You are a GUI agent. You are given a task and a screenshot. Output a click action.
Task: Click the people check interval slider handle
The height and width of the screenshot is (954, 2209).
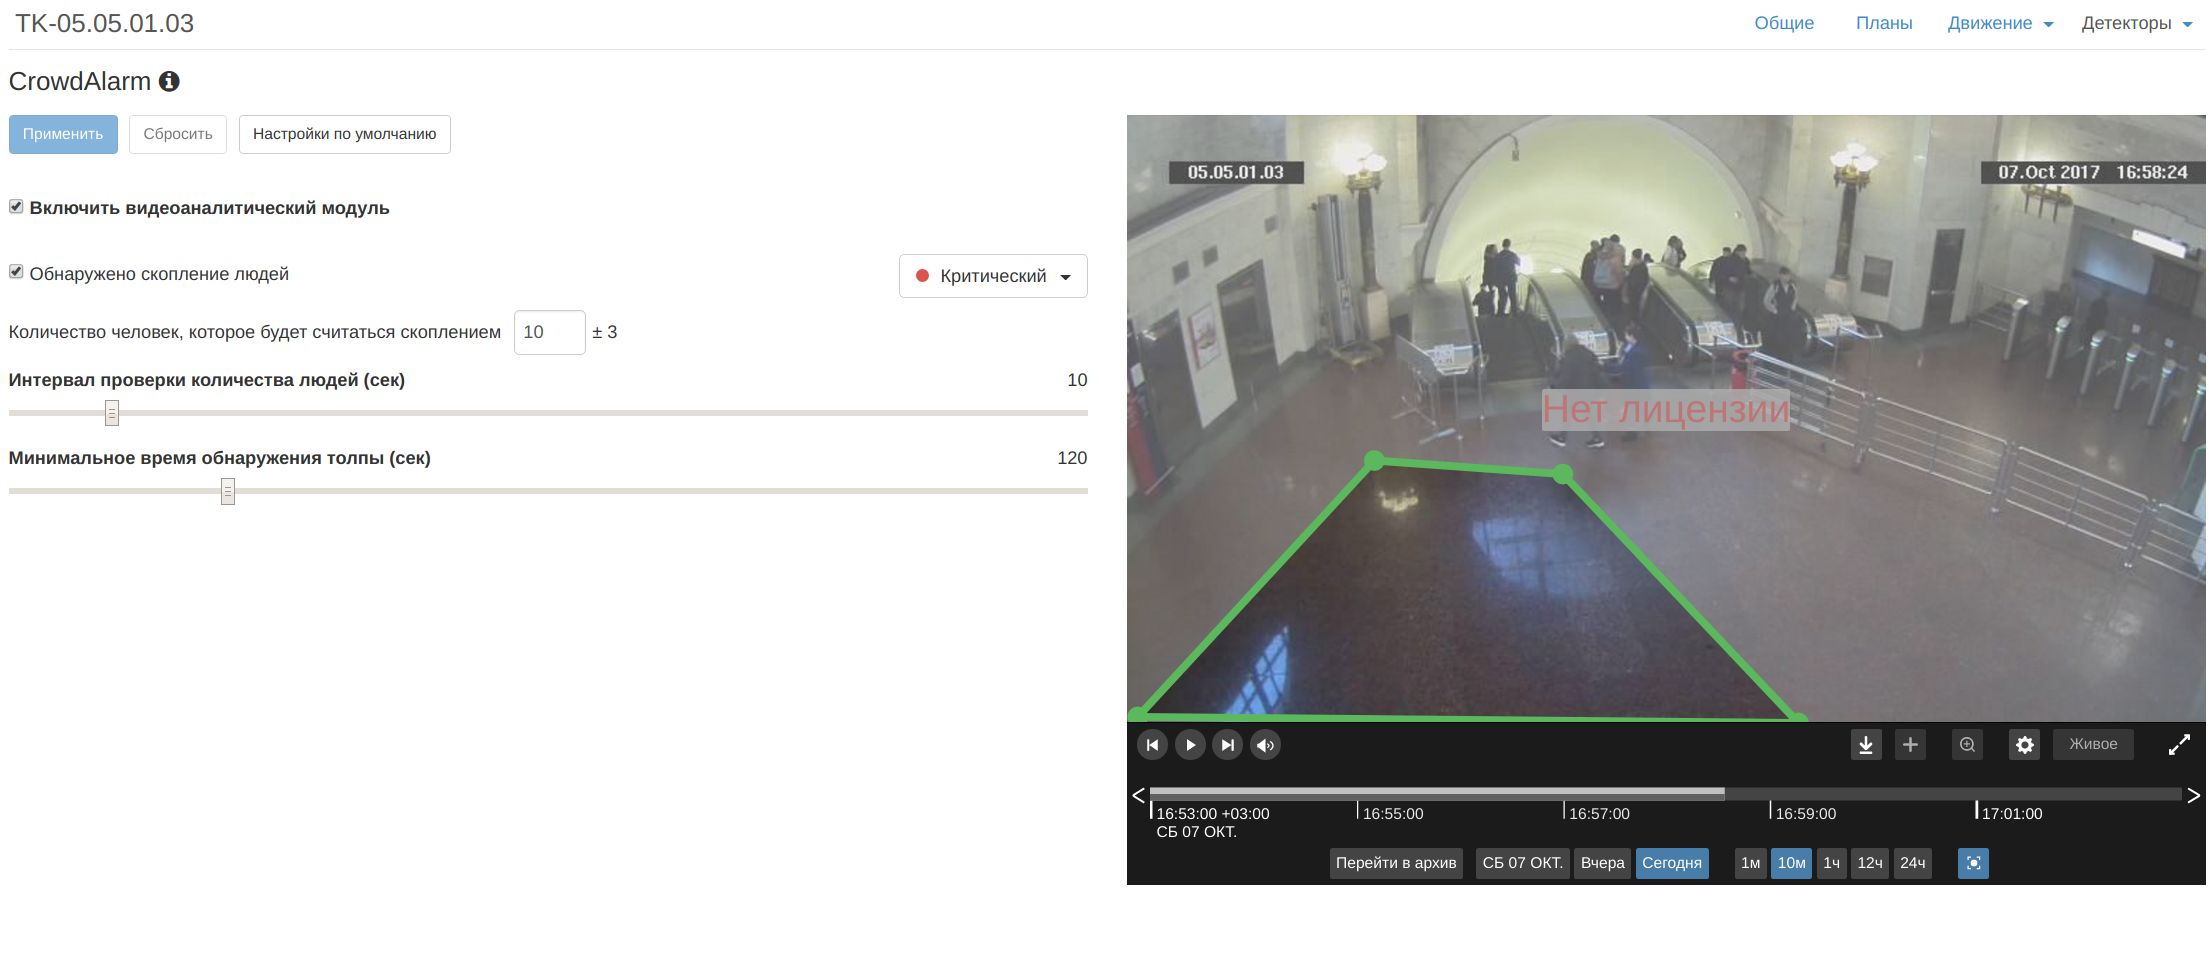click(x=112, y=413)
